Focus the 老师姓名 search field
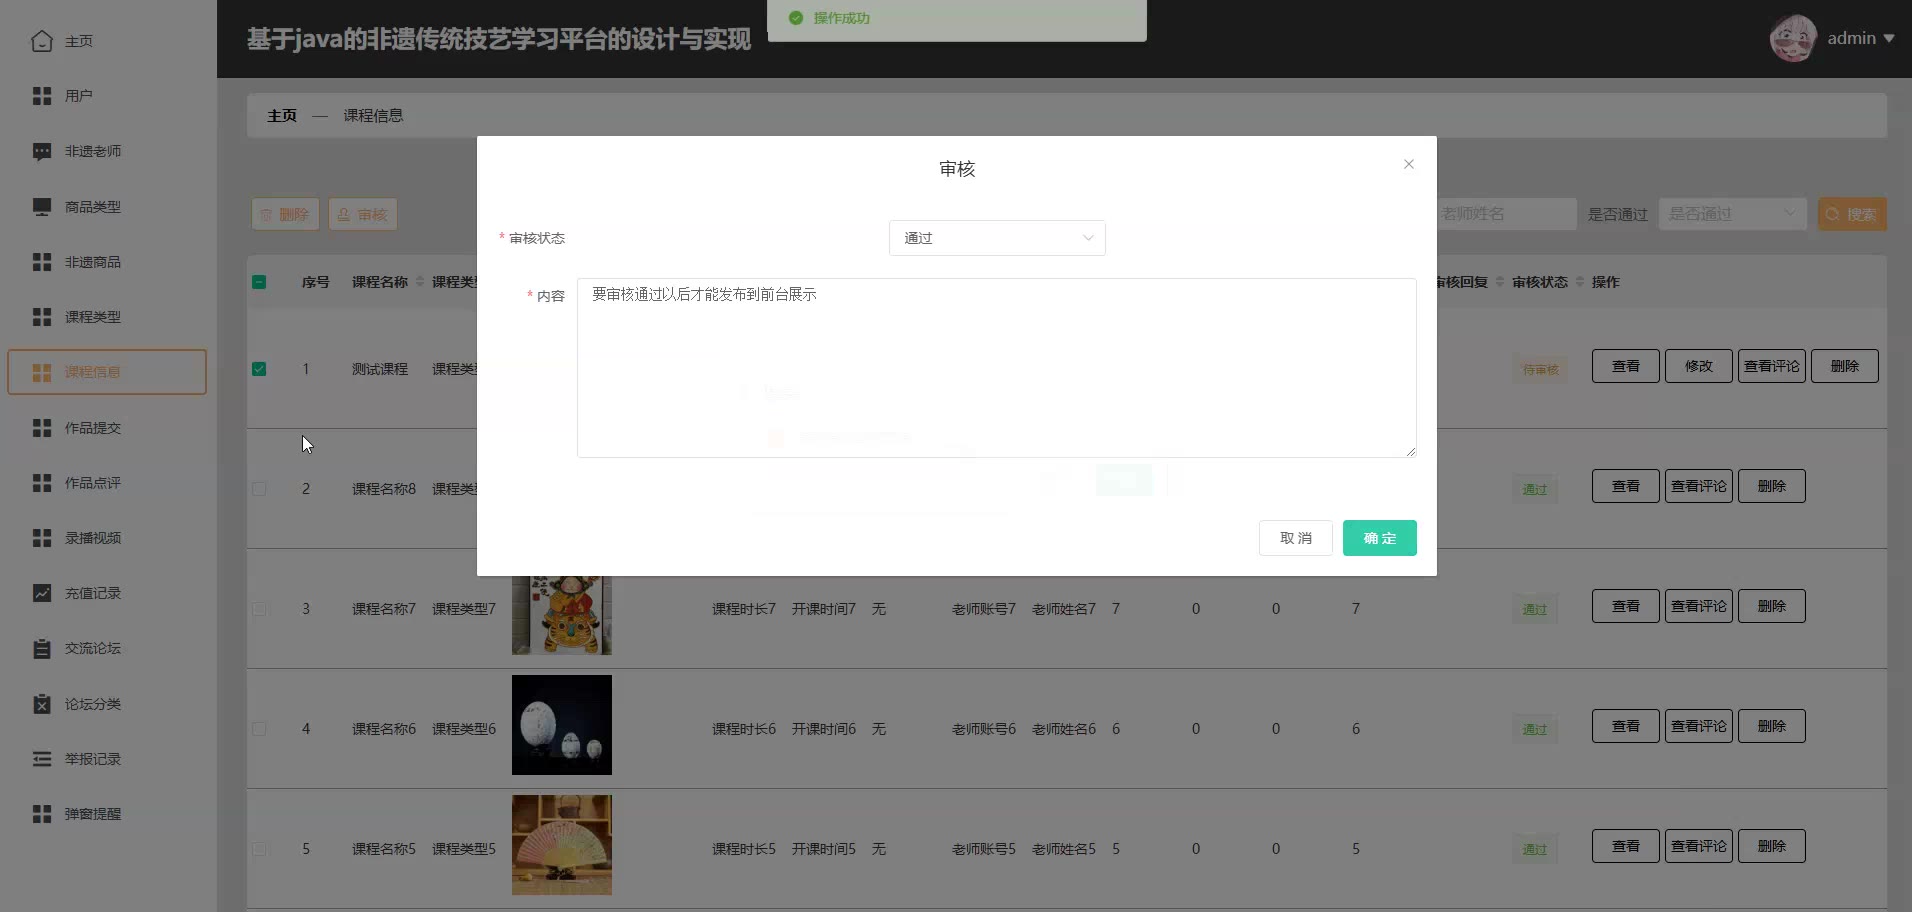 (x=1506, y=214)
